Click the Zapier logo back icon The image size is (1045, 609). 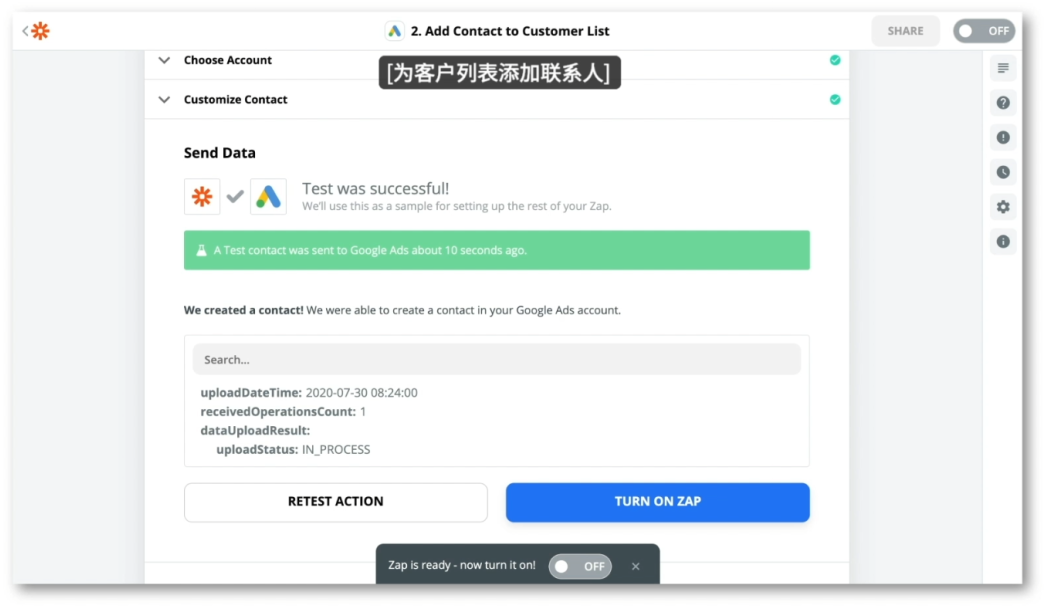pos(41,31)
